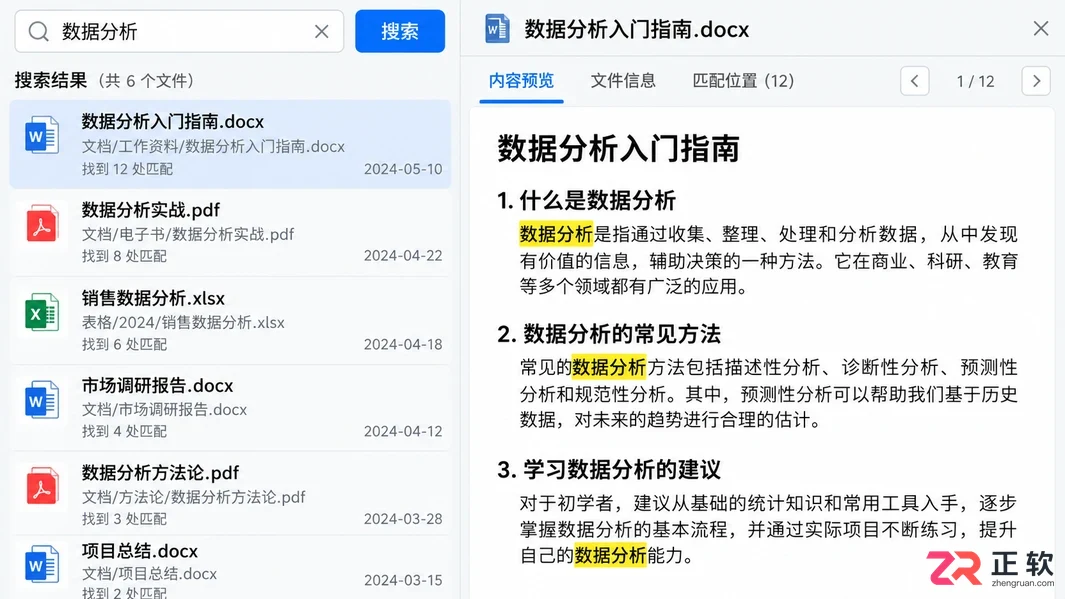Screen dimensions: 1065x599
Task: Click date 2024-04-18
Action: tap(403, 344)
